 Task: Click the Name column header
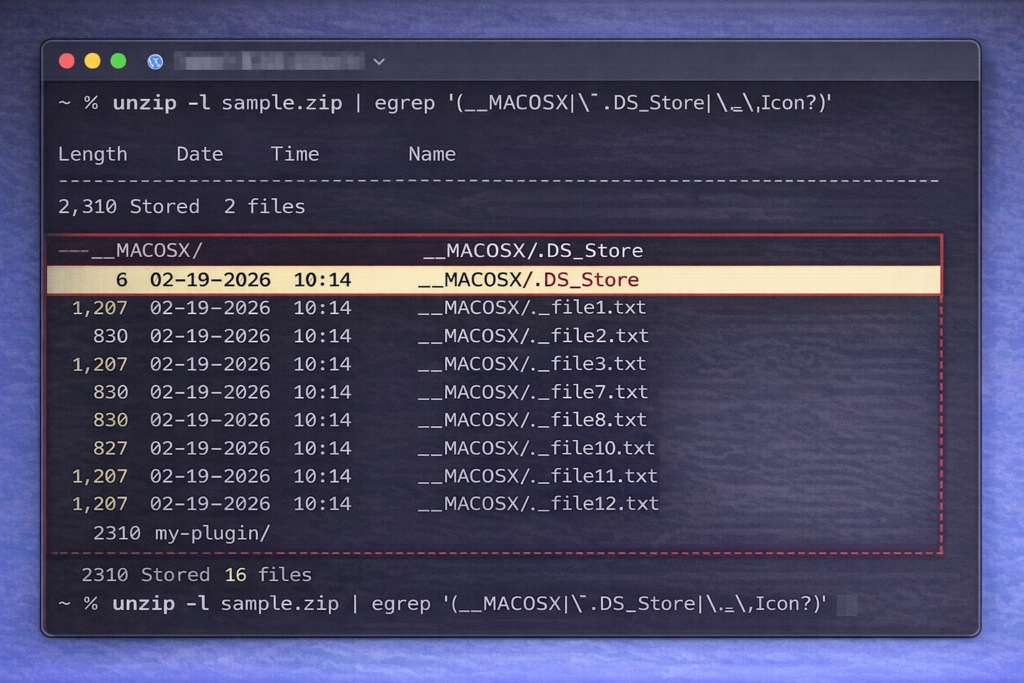pyautogui.click(x=431, y=154)
